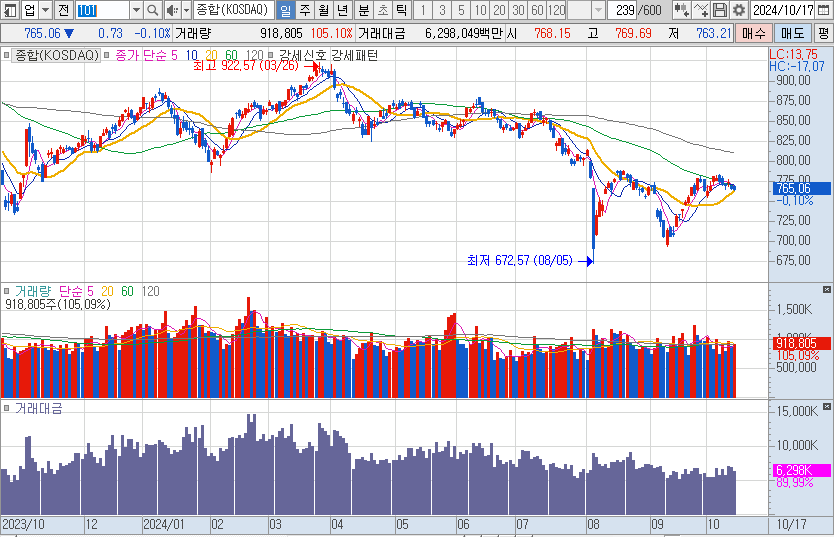Focus the code input field 101

point(103,10)
